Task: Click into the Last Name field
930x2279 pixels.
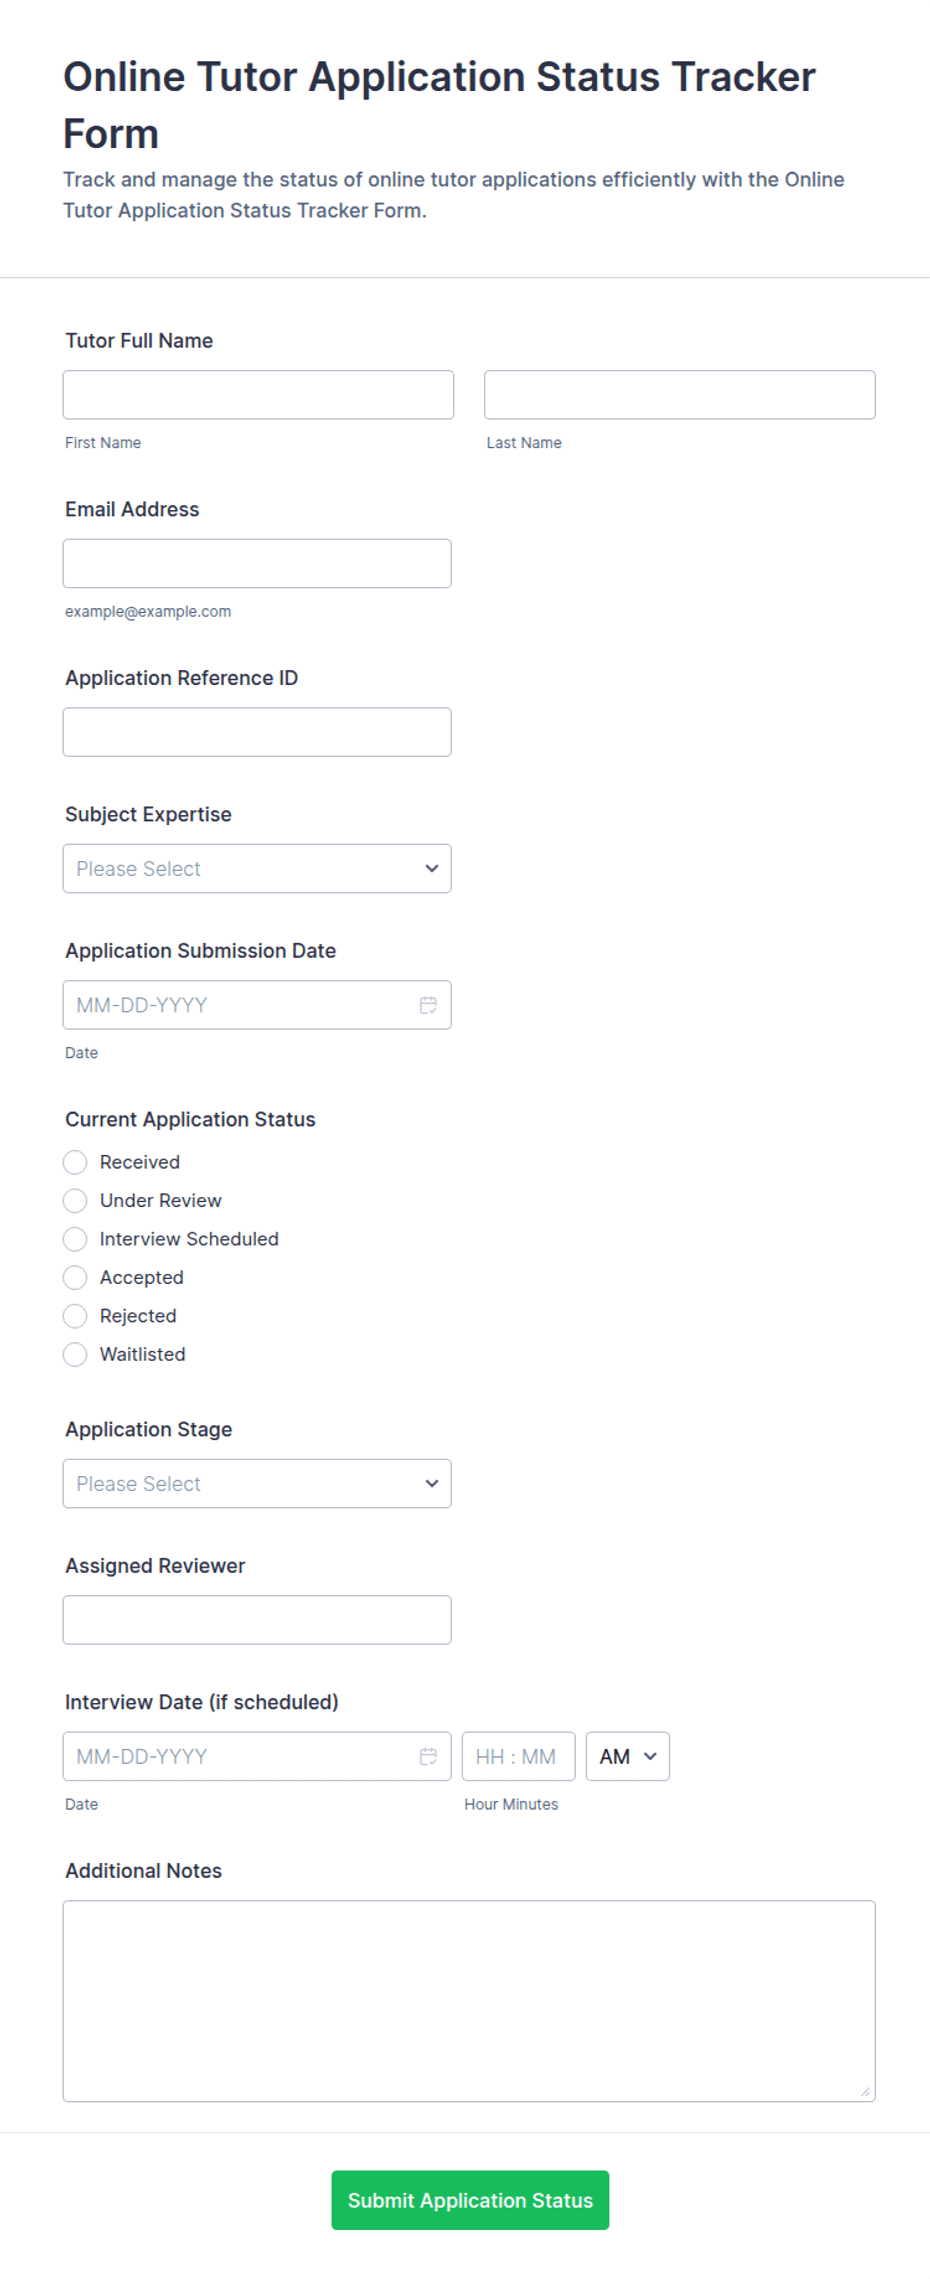Action: (x=680, y=395)
